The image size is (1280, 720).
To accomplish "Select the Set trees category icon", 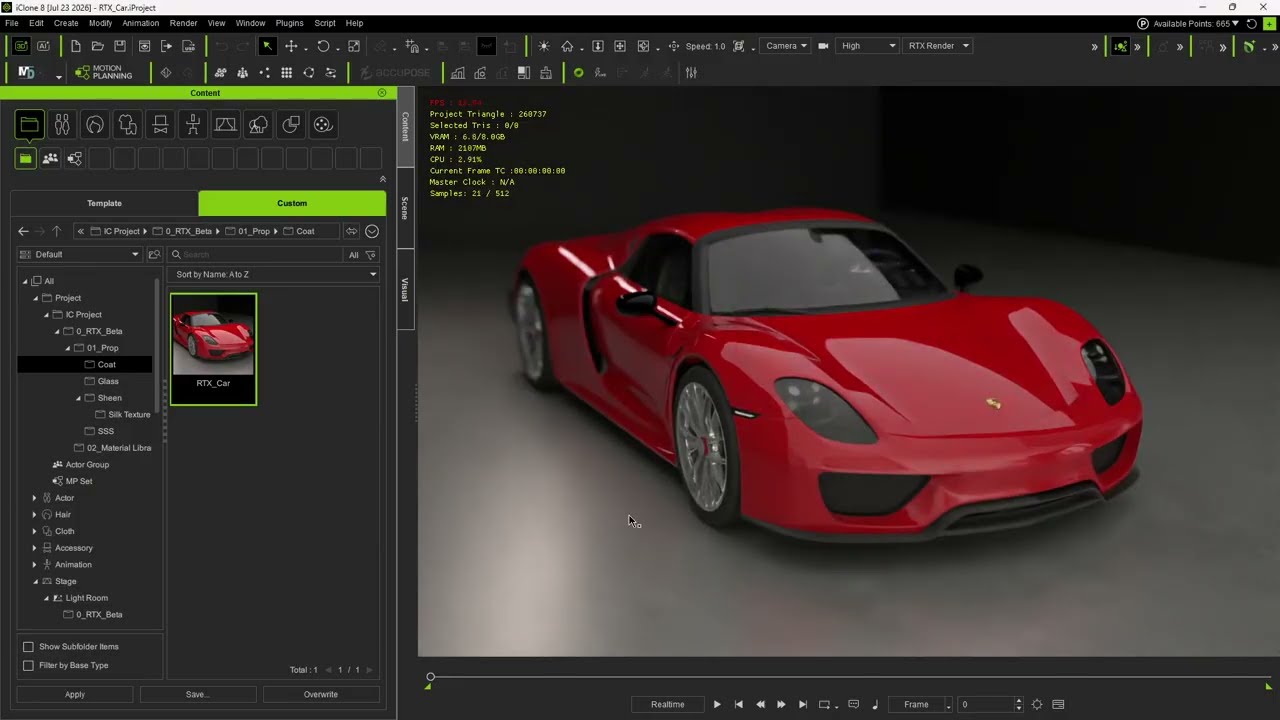I will click(258, 124).
